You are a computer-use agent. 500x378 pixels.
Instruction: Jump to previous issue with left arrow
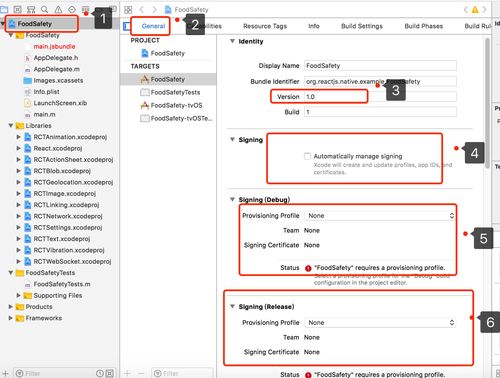coord(466,10)
